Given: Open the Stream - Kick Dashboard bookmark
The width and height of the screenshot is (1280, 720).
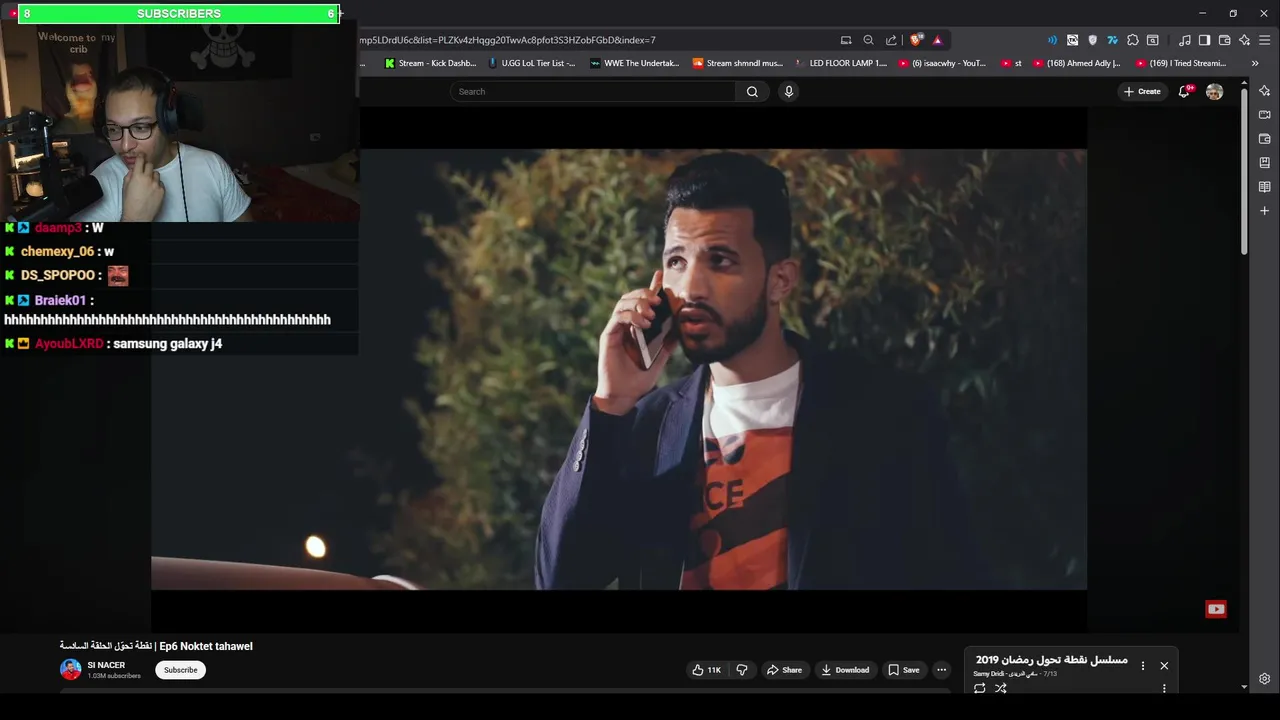Looking at the screenshot, I should point(431,63).
